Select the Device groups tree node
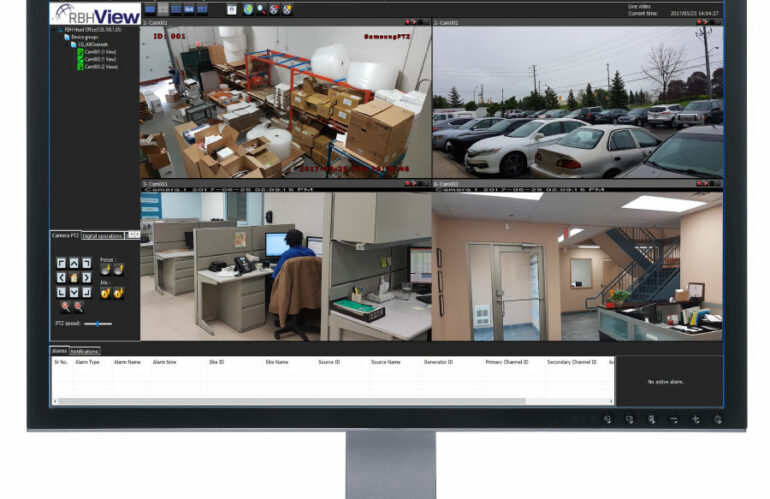 pos(84,37)
